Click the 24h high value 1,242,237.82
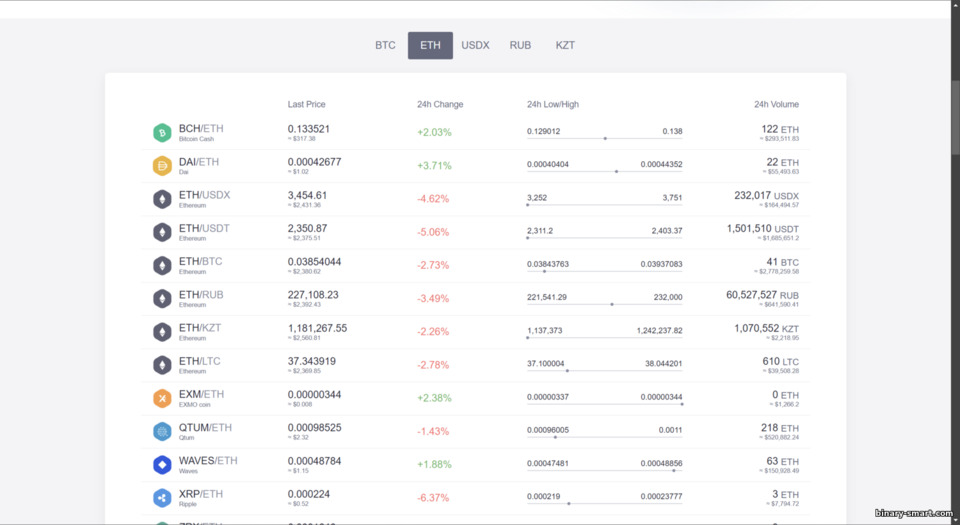Image resolution: width=960 pixels, height=525 pixels. click(x=659, y=330)
